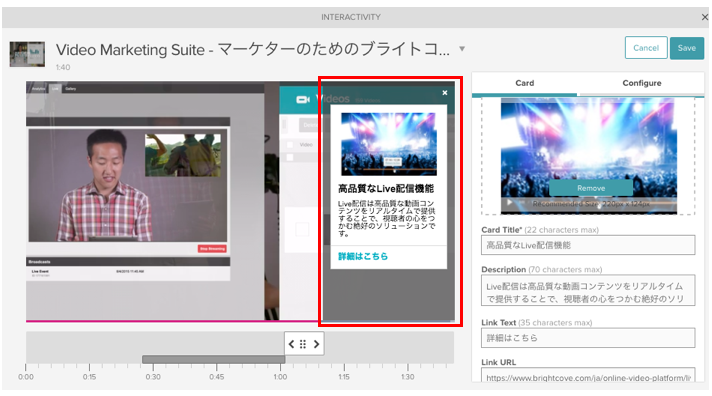This screenshot has height=396, width=712.
Task: Click the drag grip dots on the timeline handle
Action: [x=303, y=344]
